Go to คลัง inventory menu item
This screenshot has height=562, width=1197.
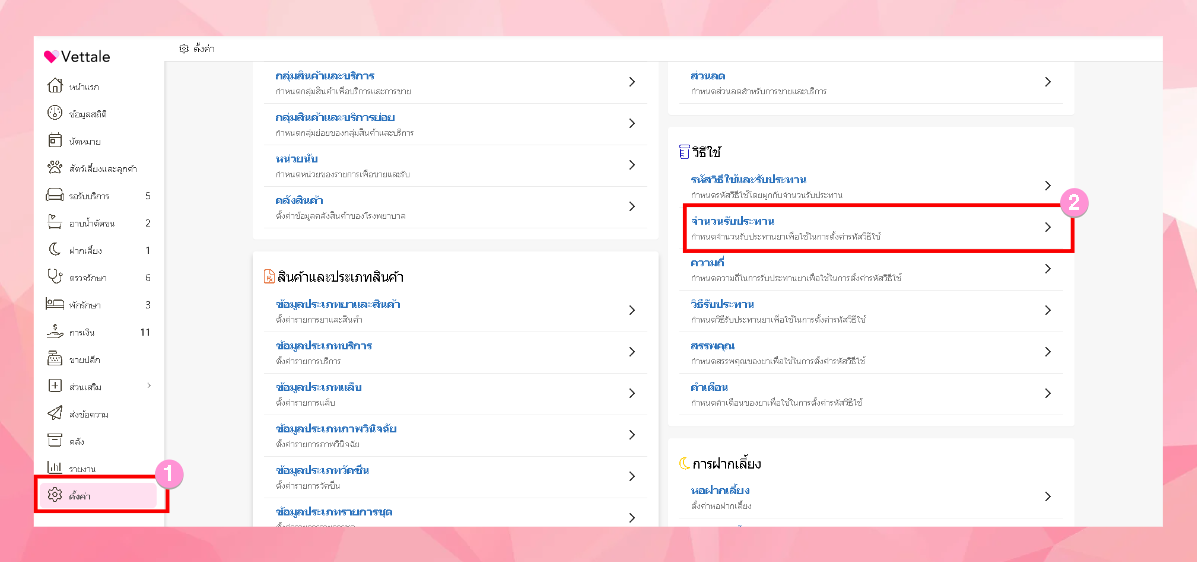tap(77, 440)
